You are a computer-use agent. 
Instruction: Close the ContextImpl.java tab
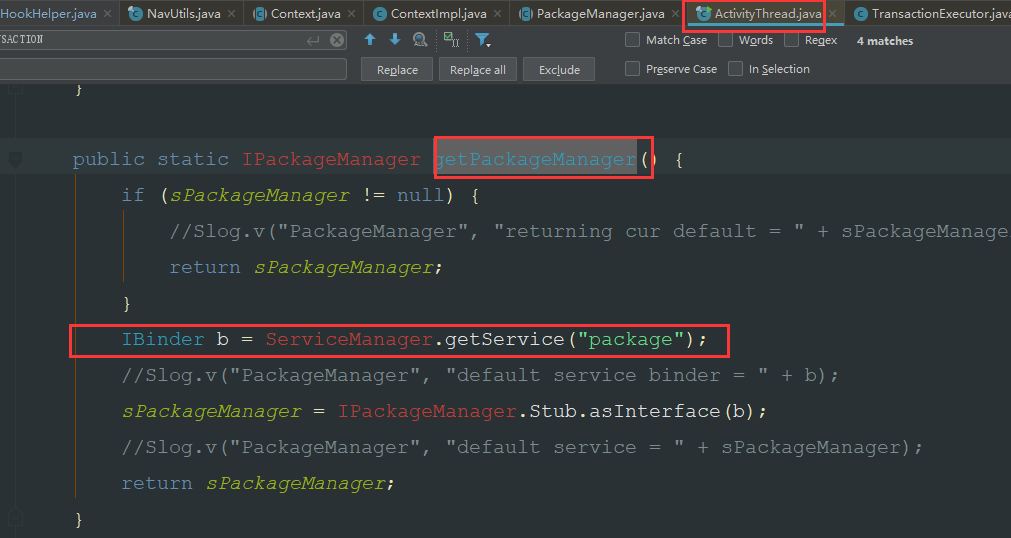pyautogui.click(x=497, y=14)
